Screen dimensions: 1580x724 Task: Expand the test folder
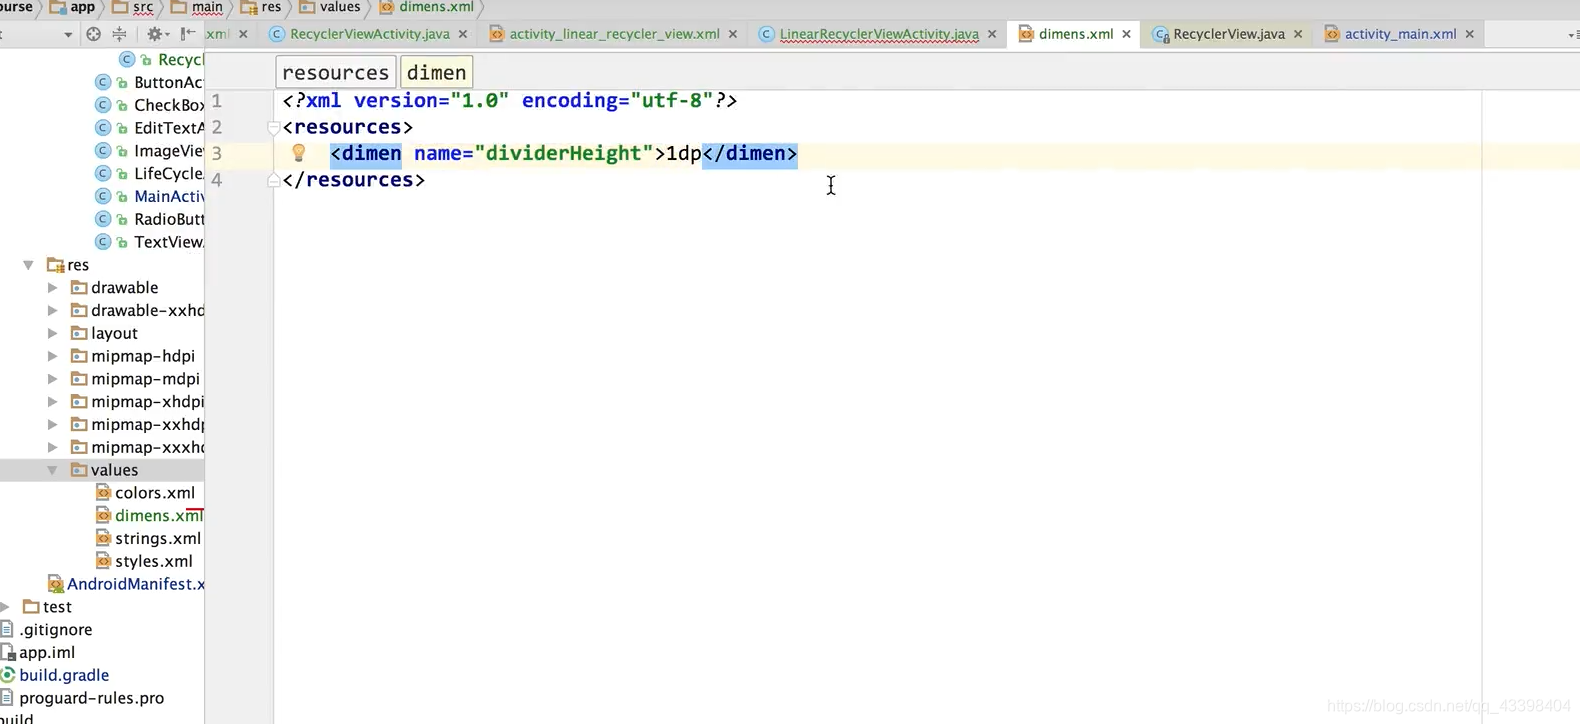(6, 607)
